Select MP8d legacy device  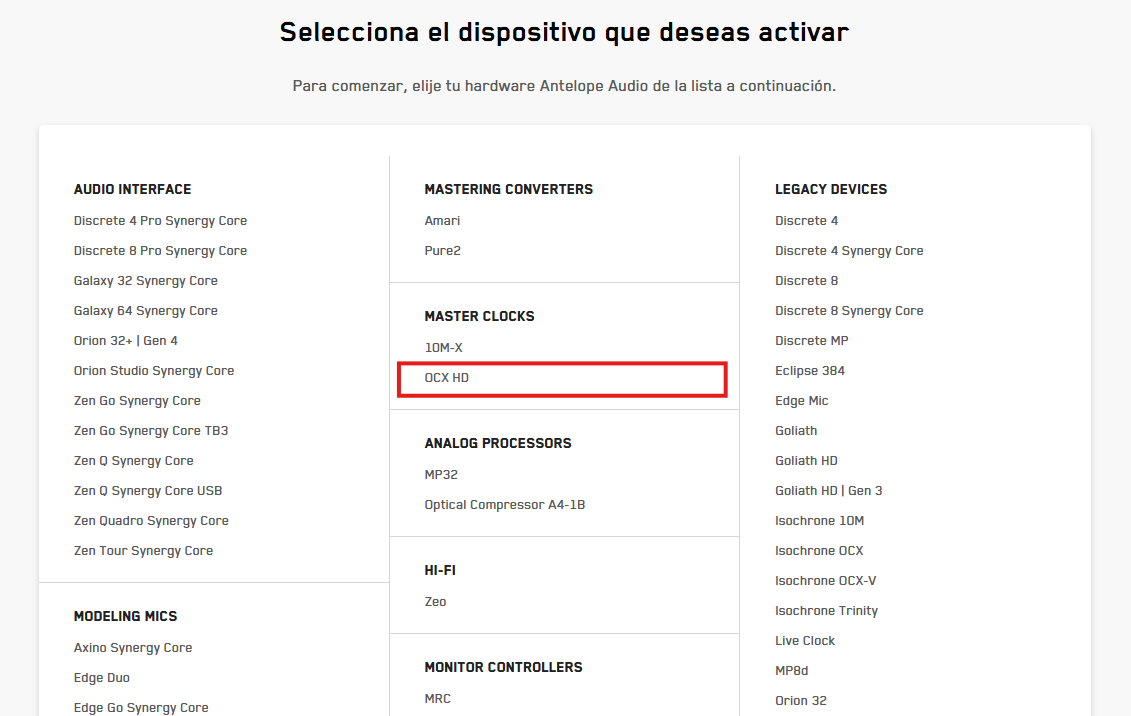791,671
